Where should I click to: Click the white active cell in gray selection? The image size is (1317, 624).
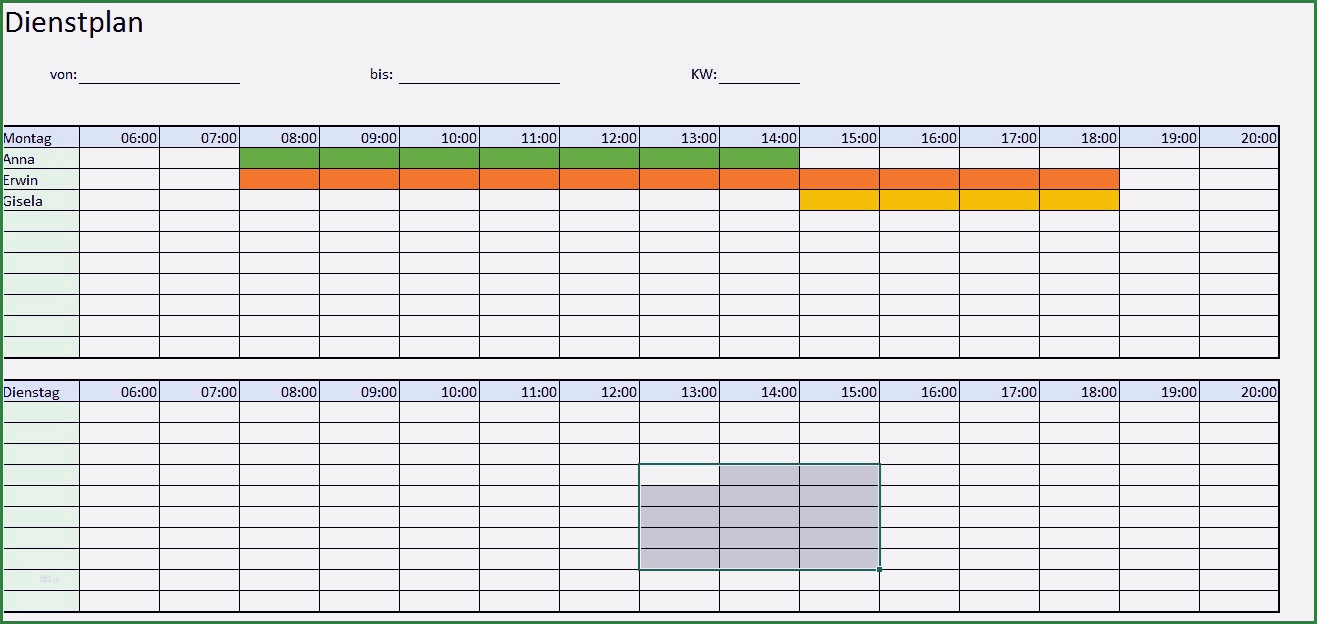click(679, 475)
